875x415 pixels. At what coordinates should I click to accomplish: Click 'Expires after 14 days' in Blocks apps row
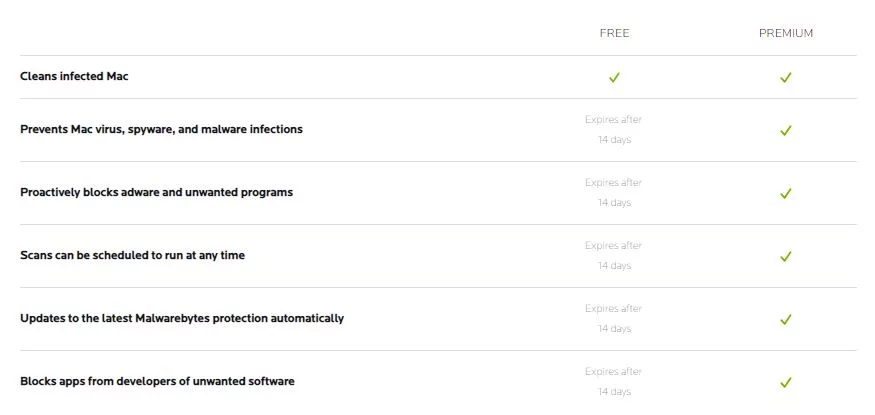(x=614, y=382)
